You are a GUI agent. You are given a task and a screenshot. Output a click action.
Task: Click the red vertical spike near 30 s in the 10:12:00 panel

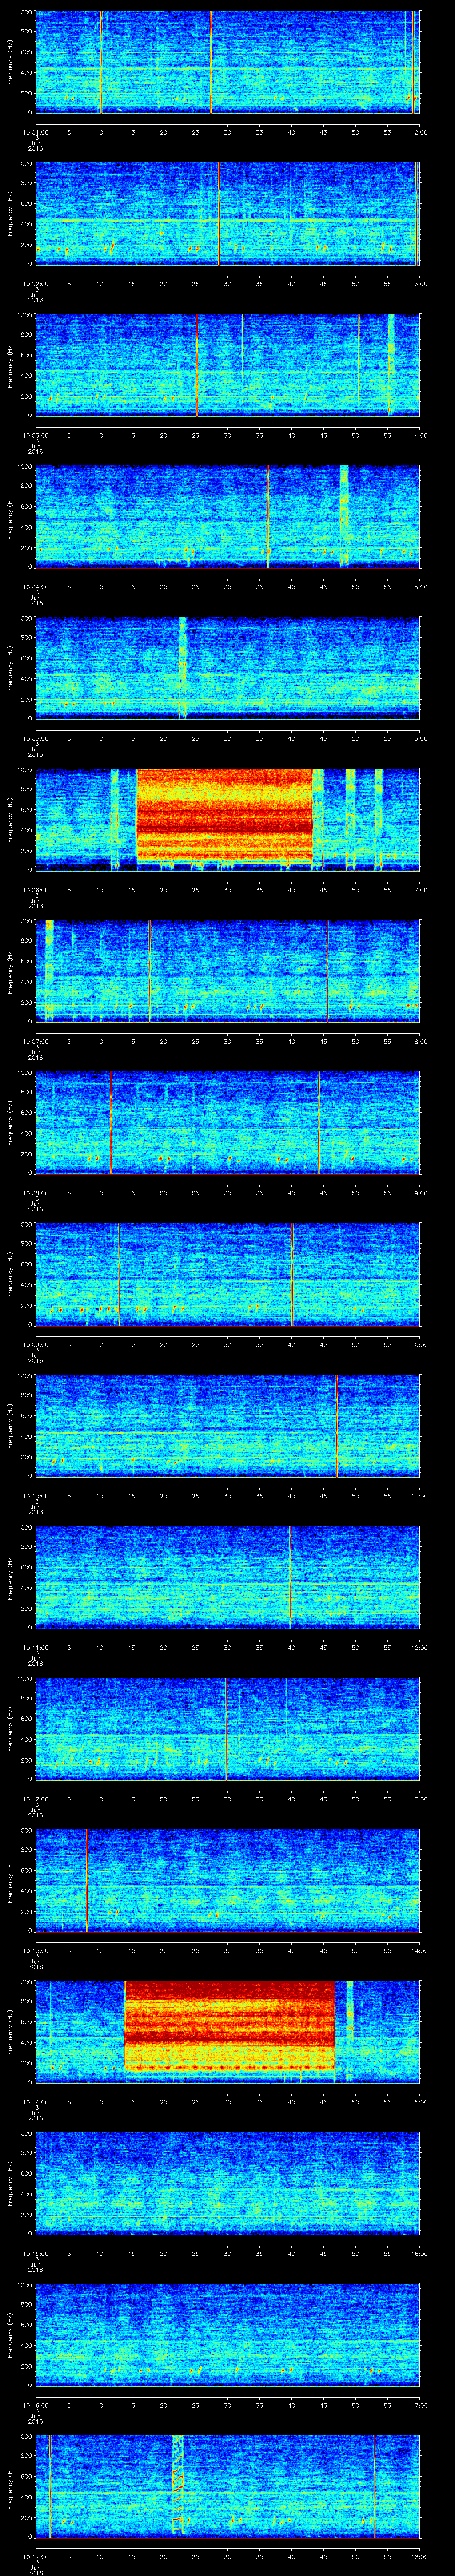coord(226,1729)
